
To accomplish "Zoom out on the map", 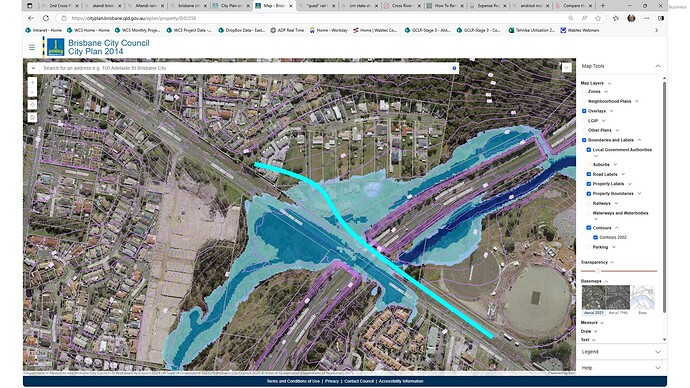I will pos(32,92).
